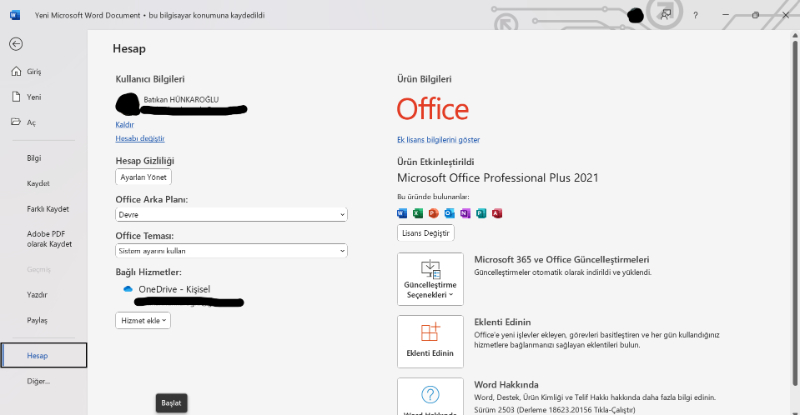Image resolution: width=800 pixels, height=415 pixels.
Task: Select Adobe PDF olarak Kaydet
Action: (49, 239)
